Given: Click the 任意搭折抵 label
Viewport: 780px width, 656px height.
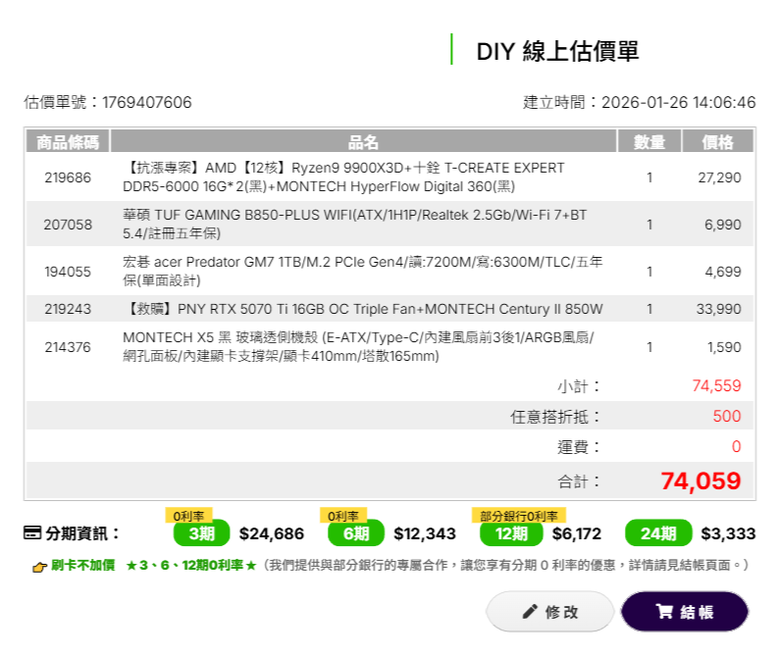Looking at the screenshot, I should tap(555, 416).
